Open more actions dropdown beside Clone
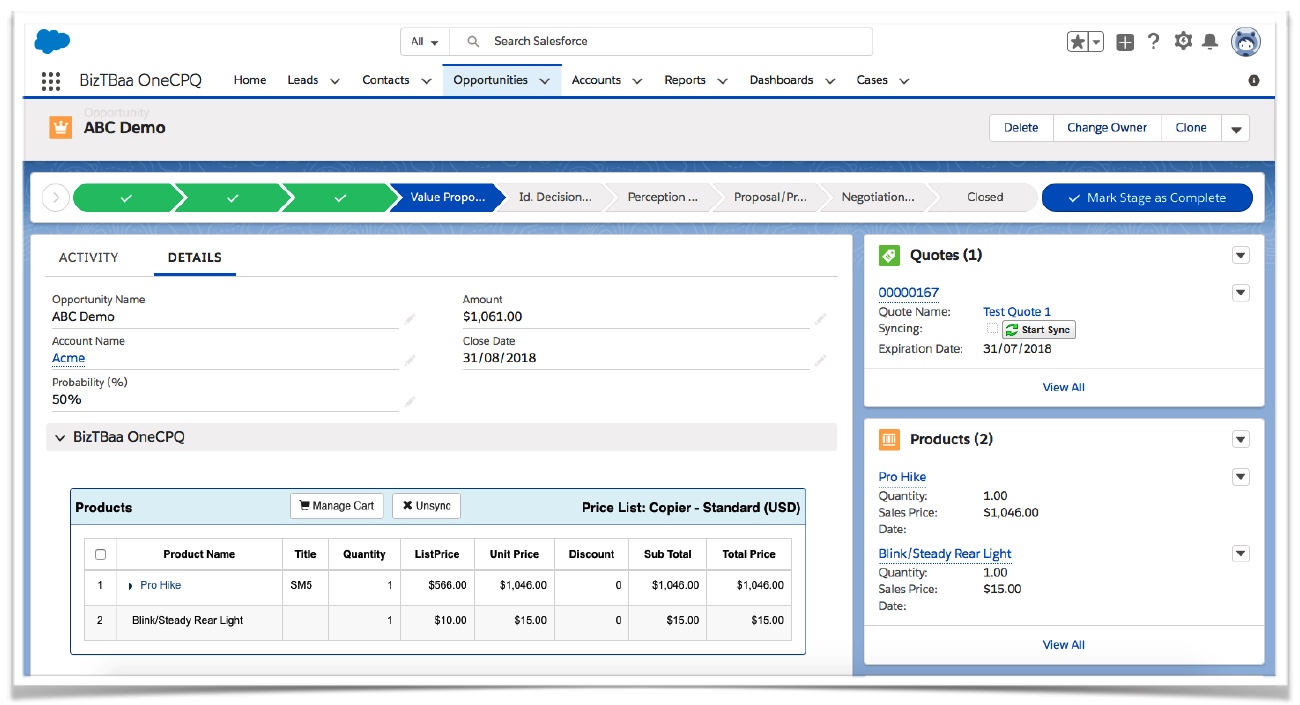Screen dimensions: 1300x705 1236,128
